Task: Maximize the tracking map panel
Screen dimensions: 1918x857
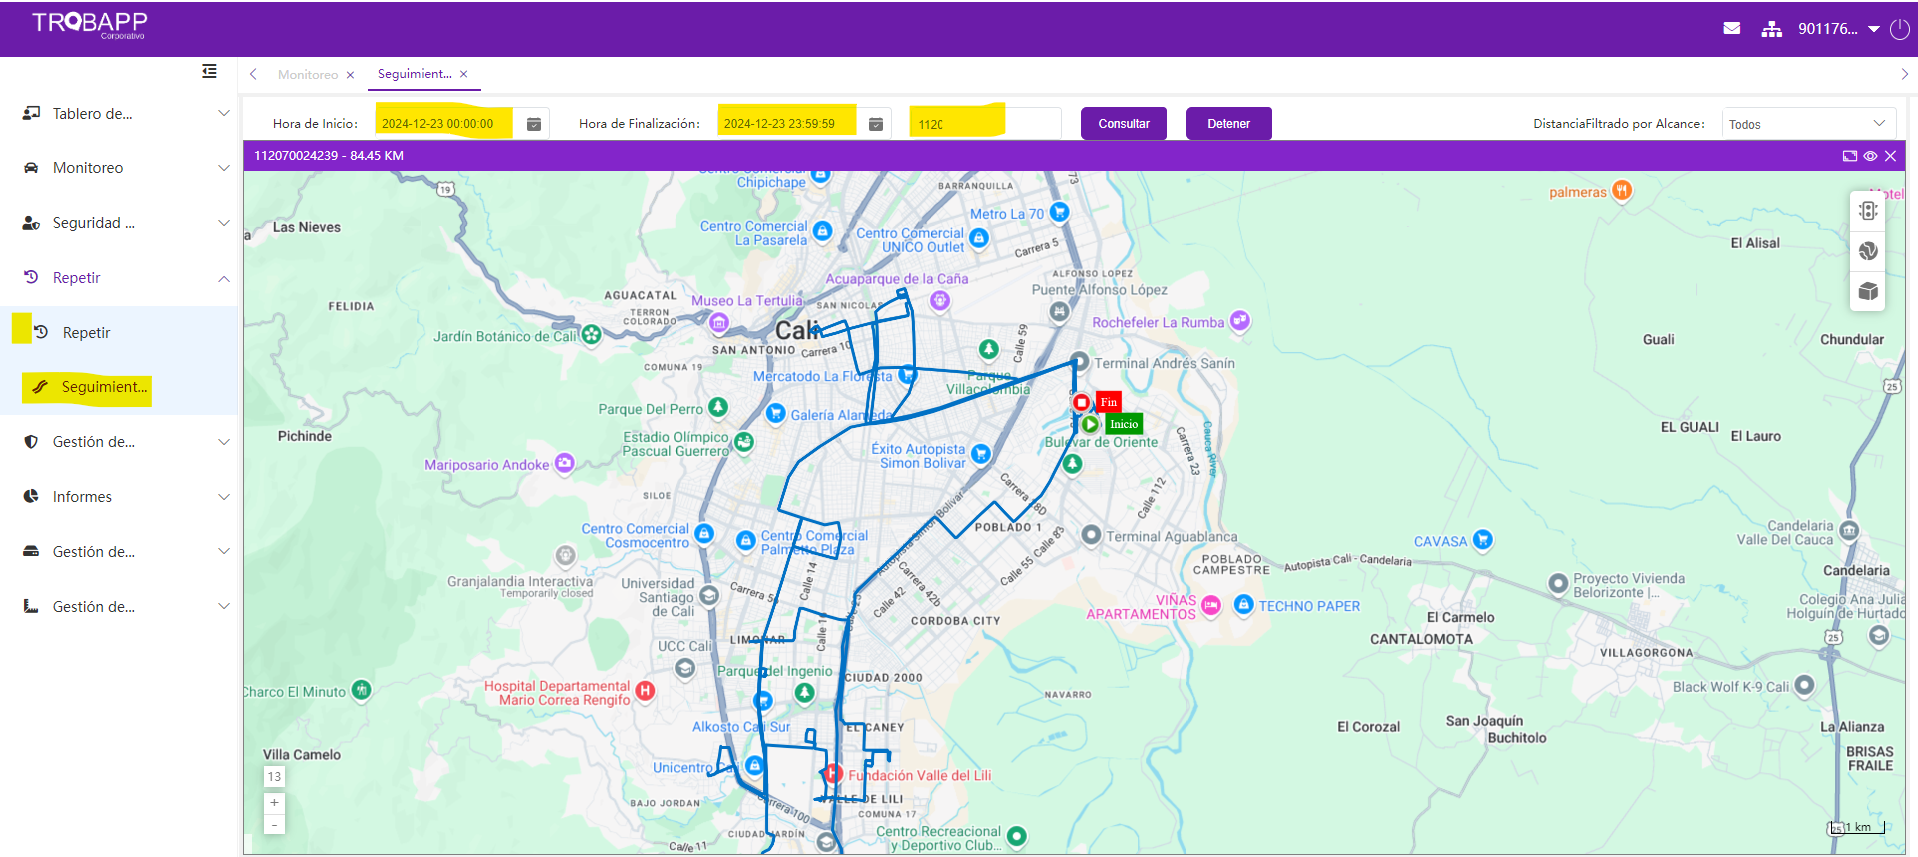Action: tap(1850, 156)
